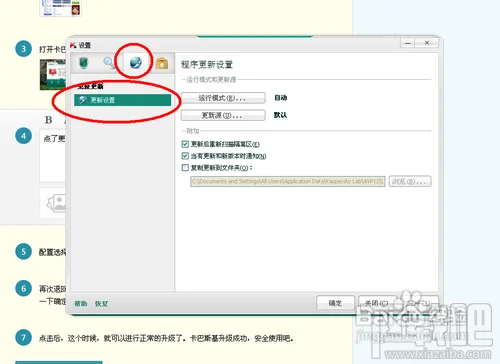Minimize the settings dialog window
500x364 pixels.
tap(407, 43)
